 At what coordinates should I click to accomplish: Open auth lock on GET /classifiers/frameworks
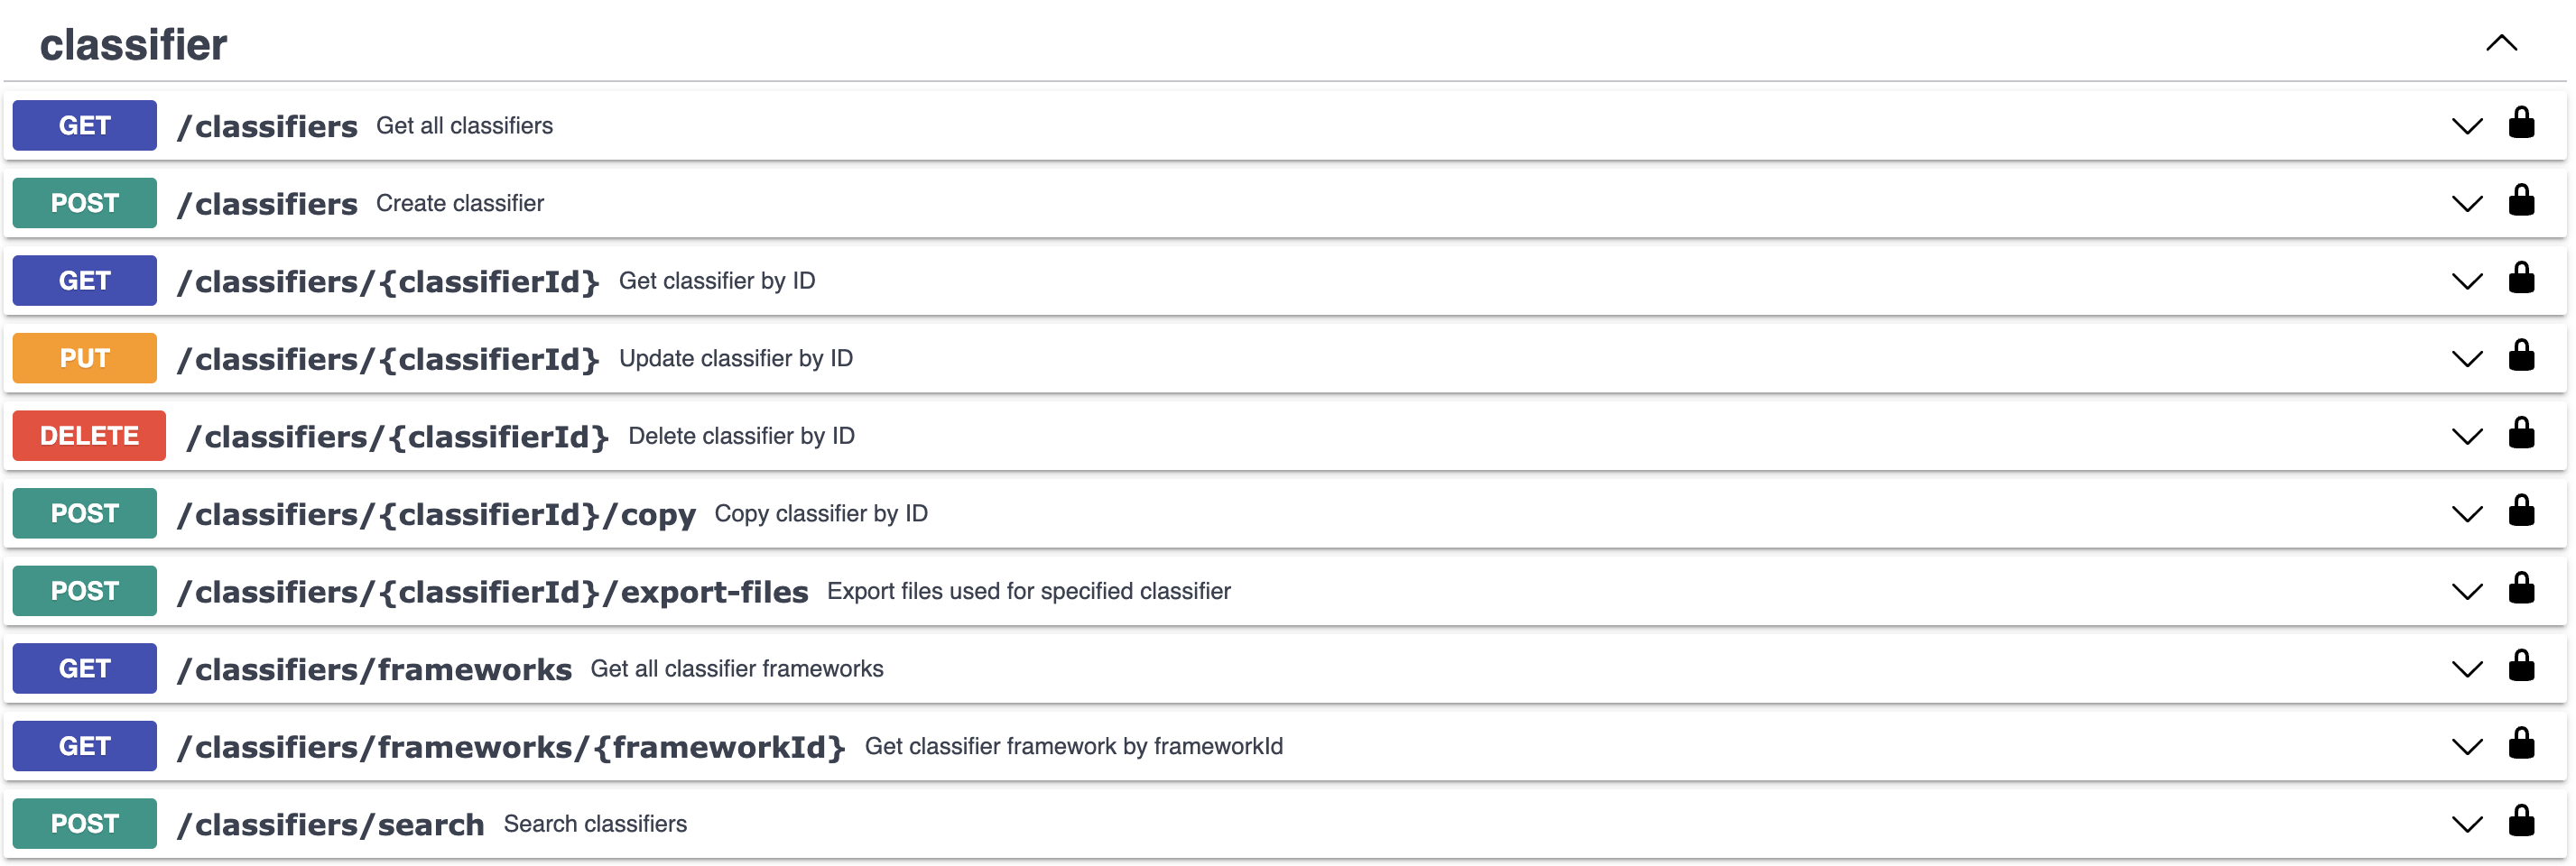tap(2522, 667)
